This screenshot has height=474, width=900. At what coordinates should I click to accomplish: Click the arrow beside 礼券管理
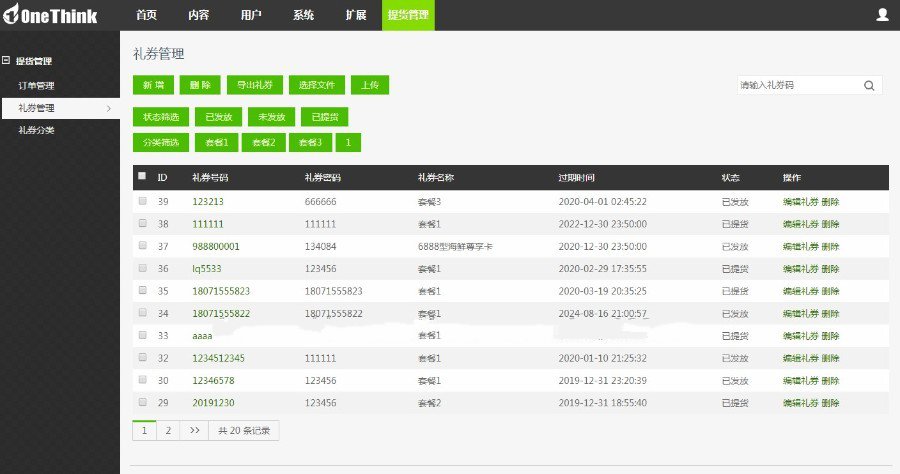(108, 107)
